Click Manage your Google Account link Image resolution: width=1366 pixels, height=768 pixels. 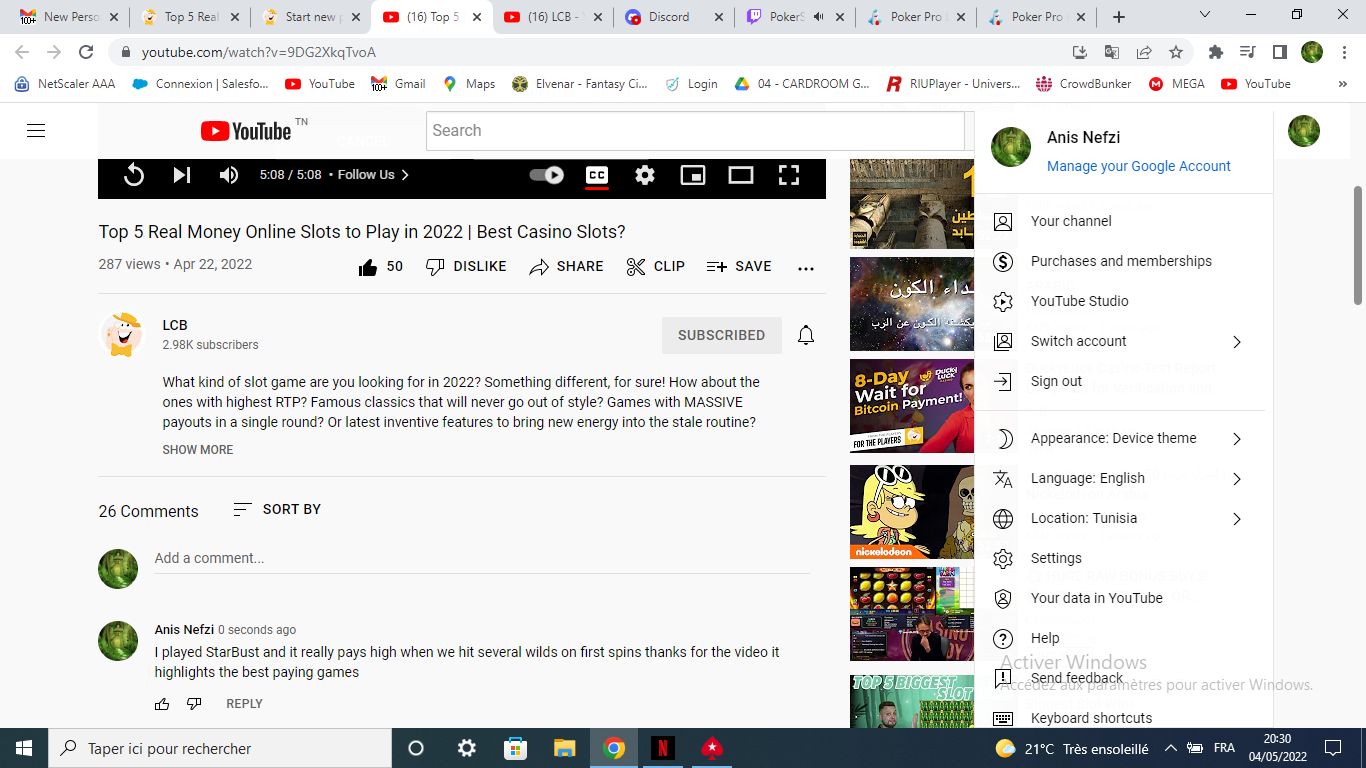(x=1138, y=166)
